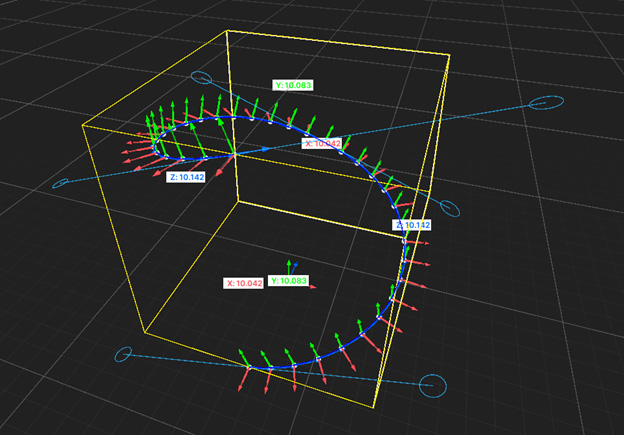
Task: Click the Z: 10.142 label left of the spline loop
Action: tap(186, 177)
